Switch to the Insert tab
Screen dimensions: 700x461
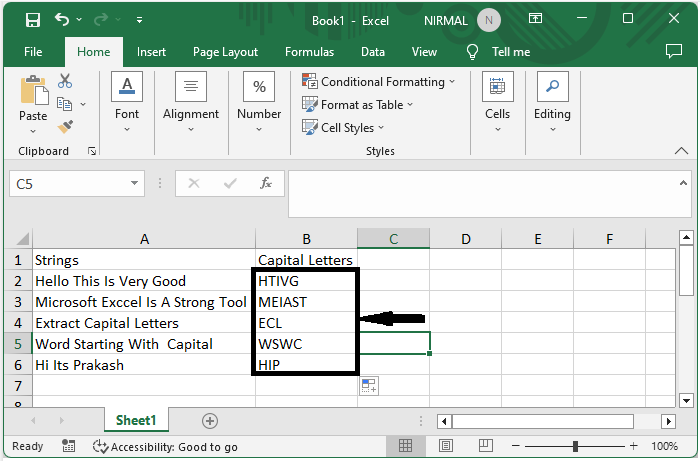pyautogui.click(x=151, y=52)
